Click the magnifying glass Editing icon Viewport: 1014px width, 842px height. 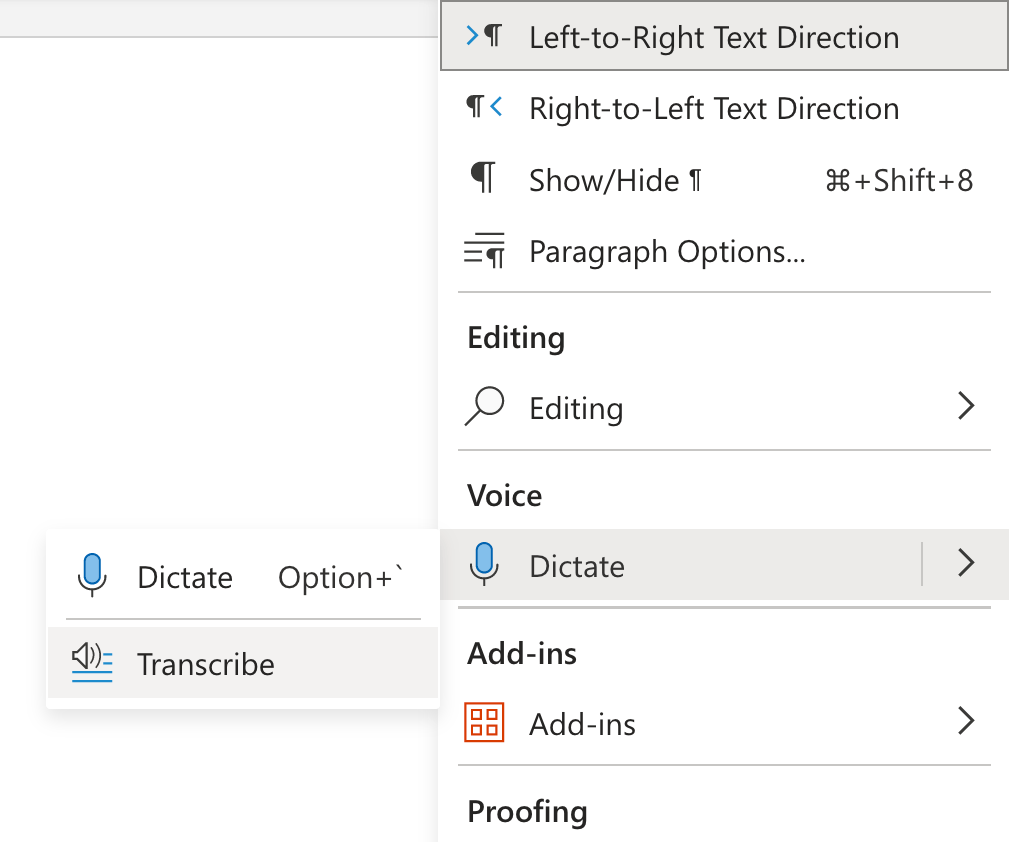(485, 408)
